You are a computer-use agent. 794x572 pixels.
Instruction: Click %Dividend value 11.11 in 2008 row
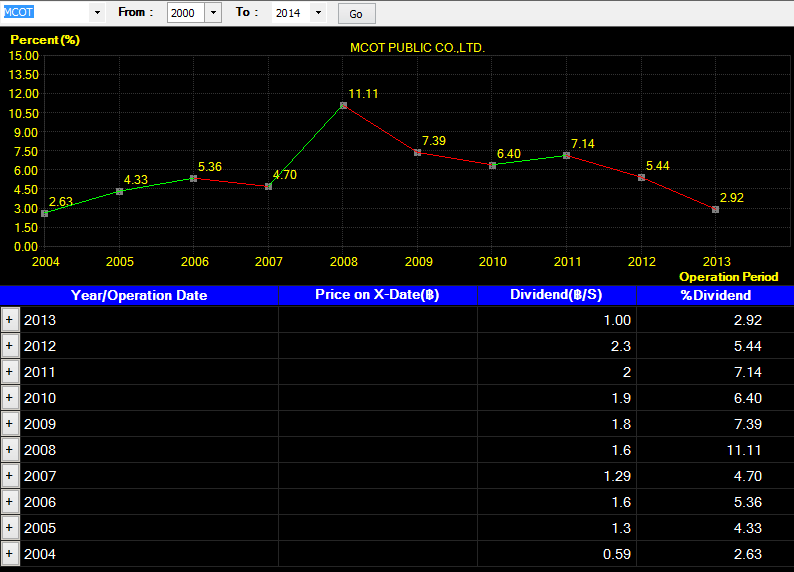(x=744, y=450)
